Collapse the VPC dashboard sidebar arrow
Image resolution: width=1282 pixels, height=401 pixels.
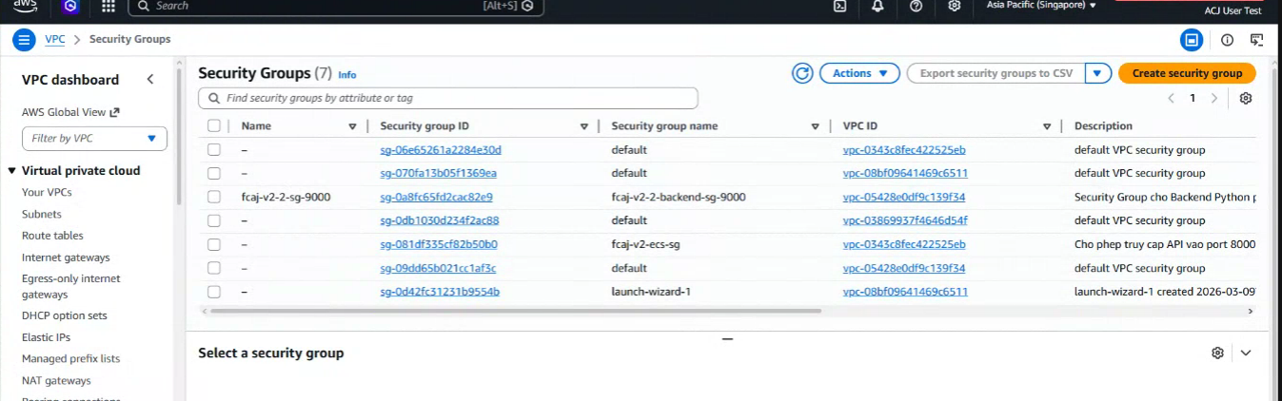coord(150,80)
